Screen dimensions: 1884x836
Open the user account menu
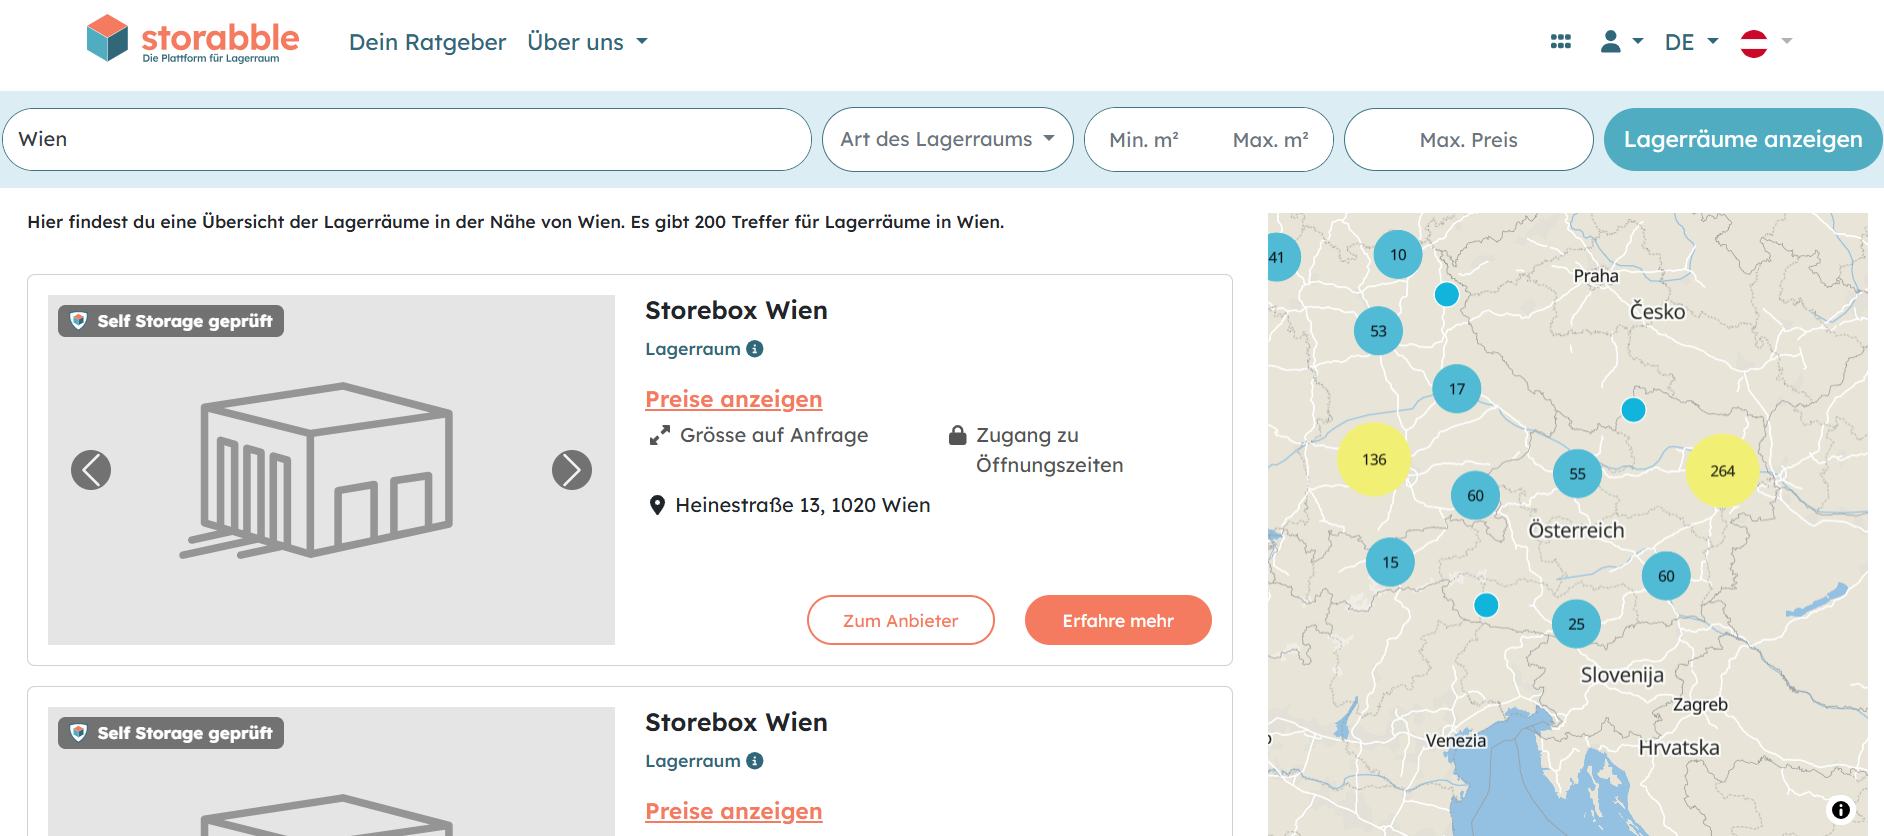(1621, 41)
